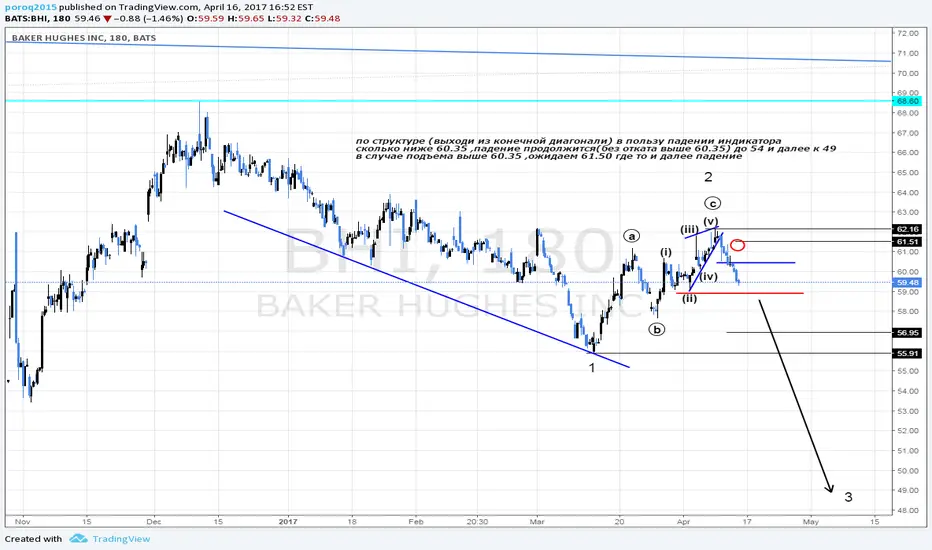932x550 pixels.
Task: Click the H:59.65 high value in header
Action: coord(245,18)
